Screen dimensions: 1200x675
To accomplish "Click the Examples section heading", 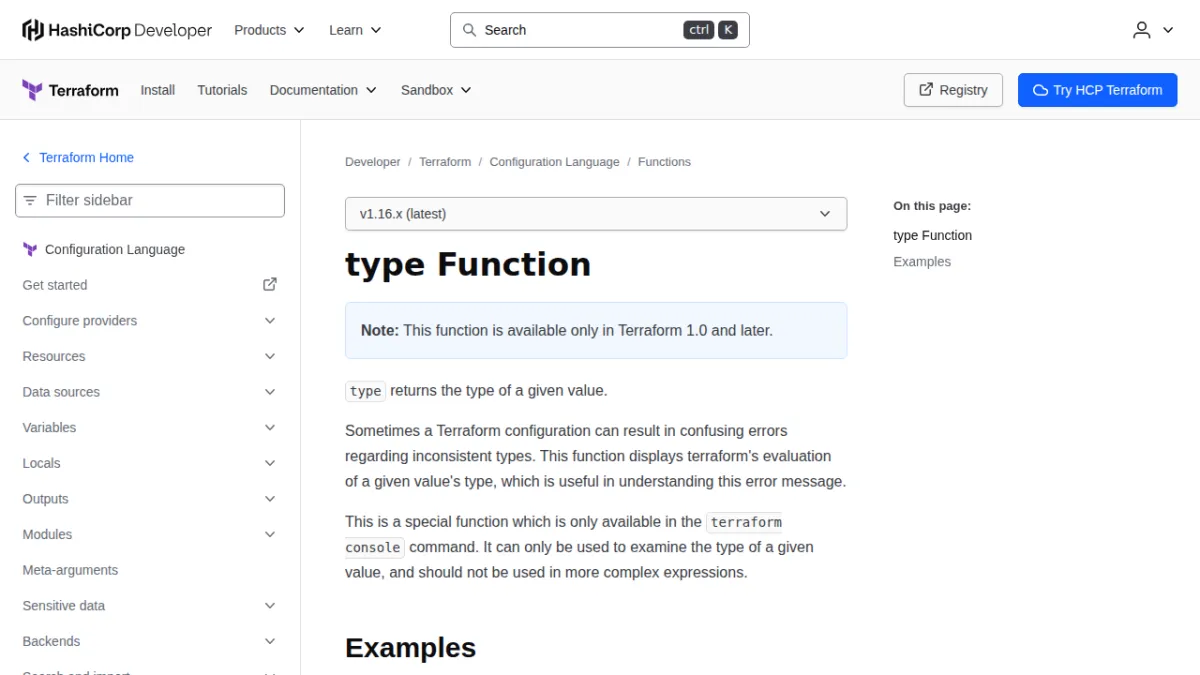I will [410, 648].
